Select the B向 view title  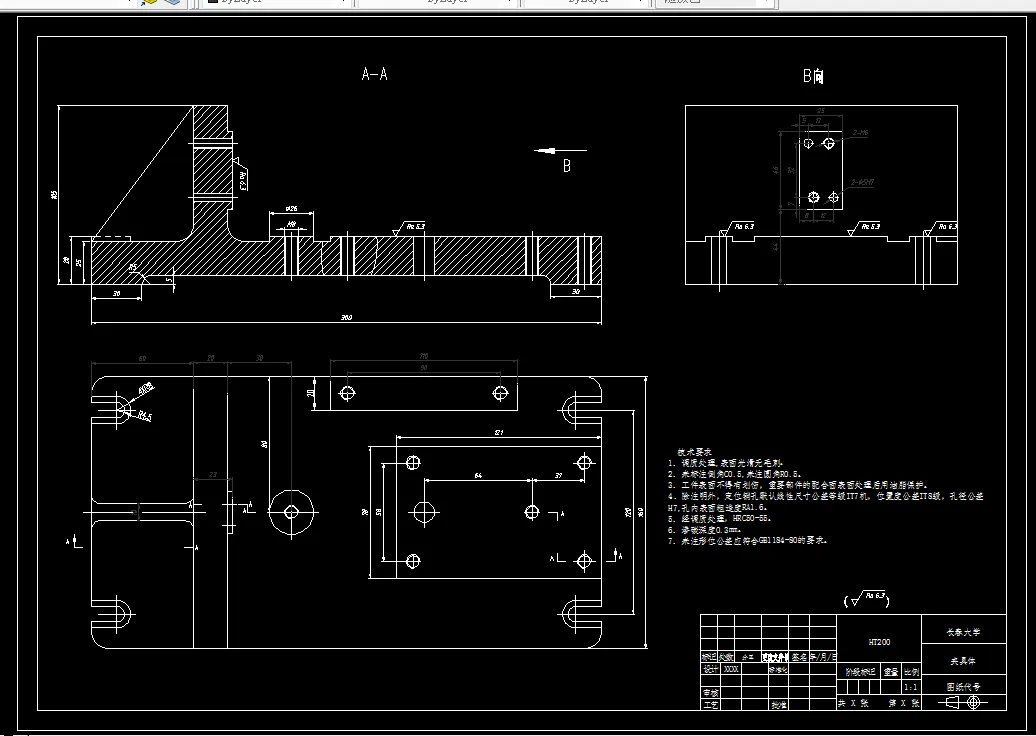(x=813, y=76)
